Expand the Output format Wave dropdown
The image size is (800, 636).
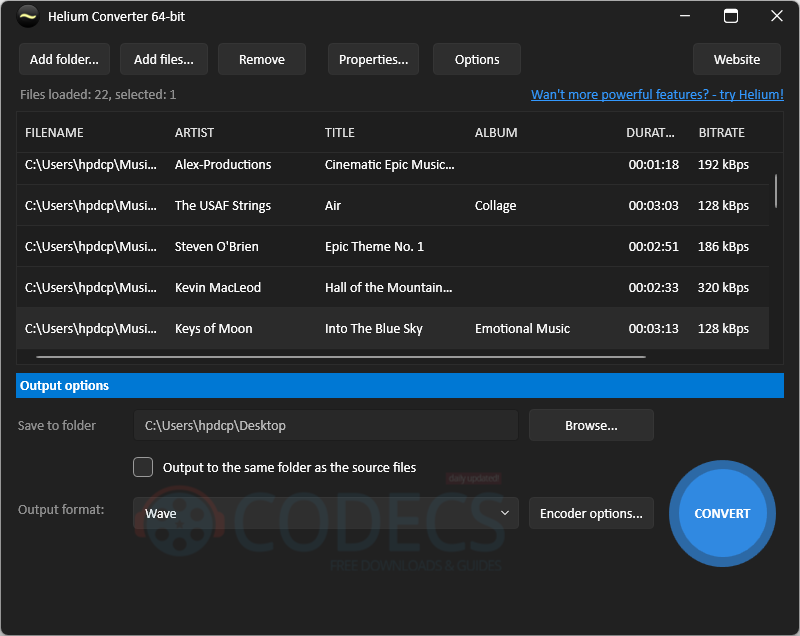point(326,513)
